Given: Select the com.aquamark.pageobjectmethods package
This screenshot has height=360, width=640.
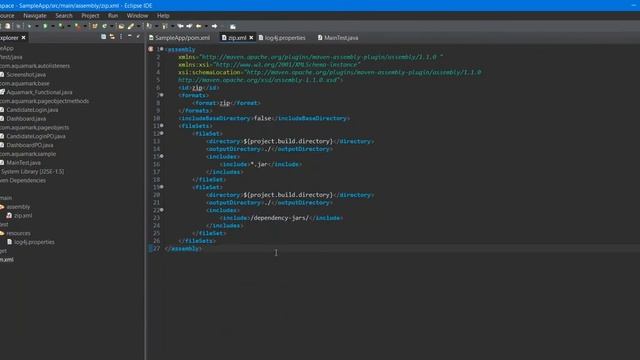Looking at the screenshot, I should click(44, 101).
